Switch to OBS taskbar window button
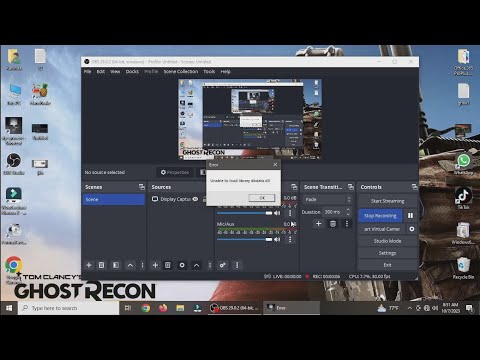The image size is (480, 360). [235, 308]
